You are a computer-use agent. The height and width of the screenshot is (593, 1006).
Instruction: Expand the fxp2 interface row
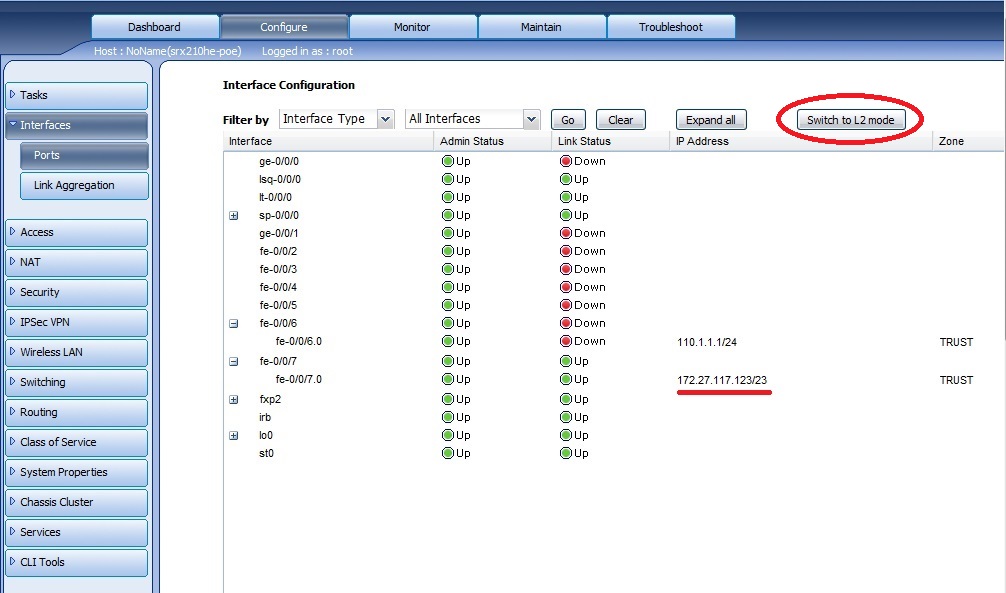pos(234,399)
